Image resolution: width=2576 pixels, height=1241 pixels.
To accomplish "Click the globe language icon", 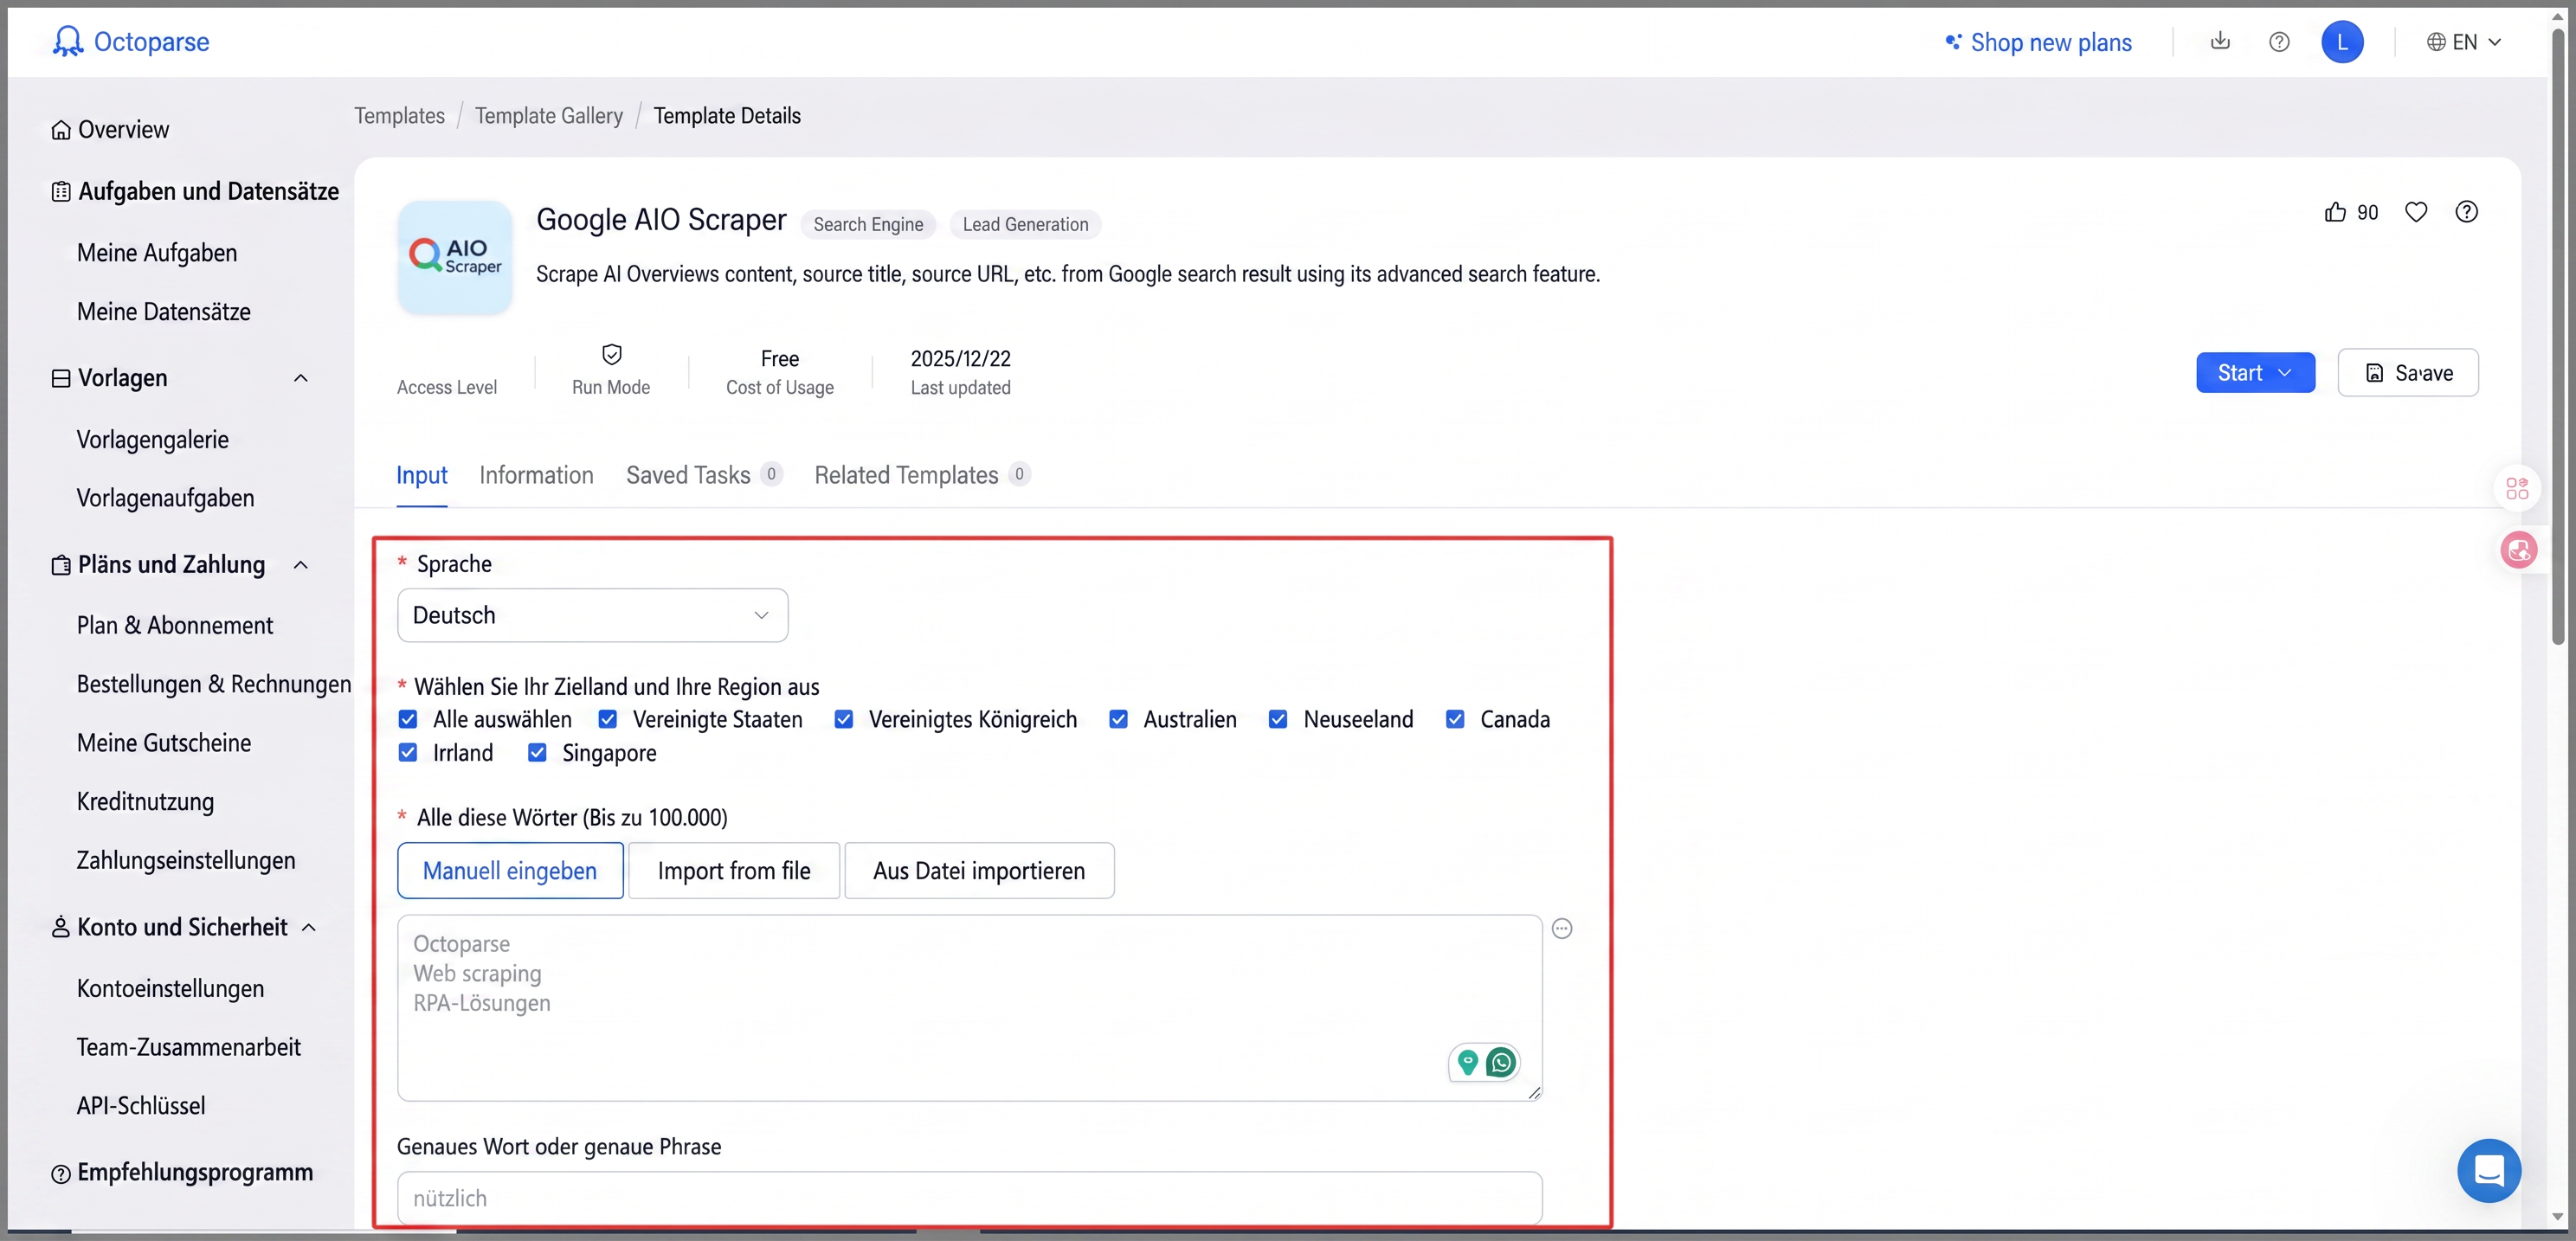I will (2436, 42).
